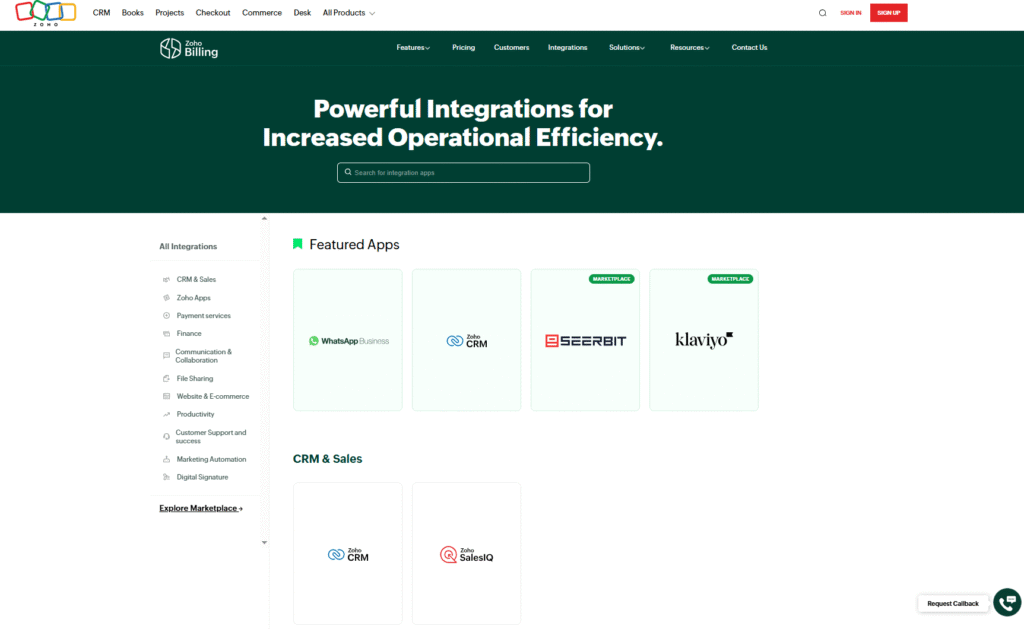1024x629 pixels.
Task: Follow the Explore Marketplace link
Action: click(x=201, y=508)
